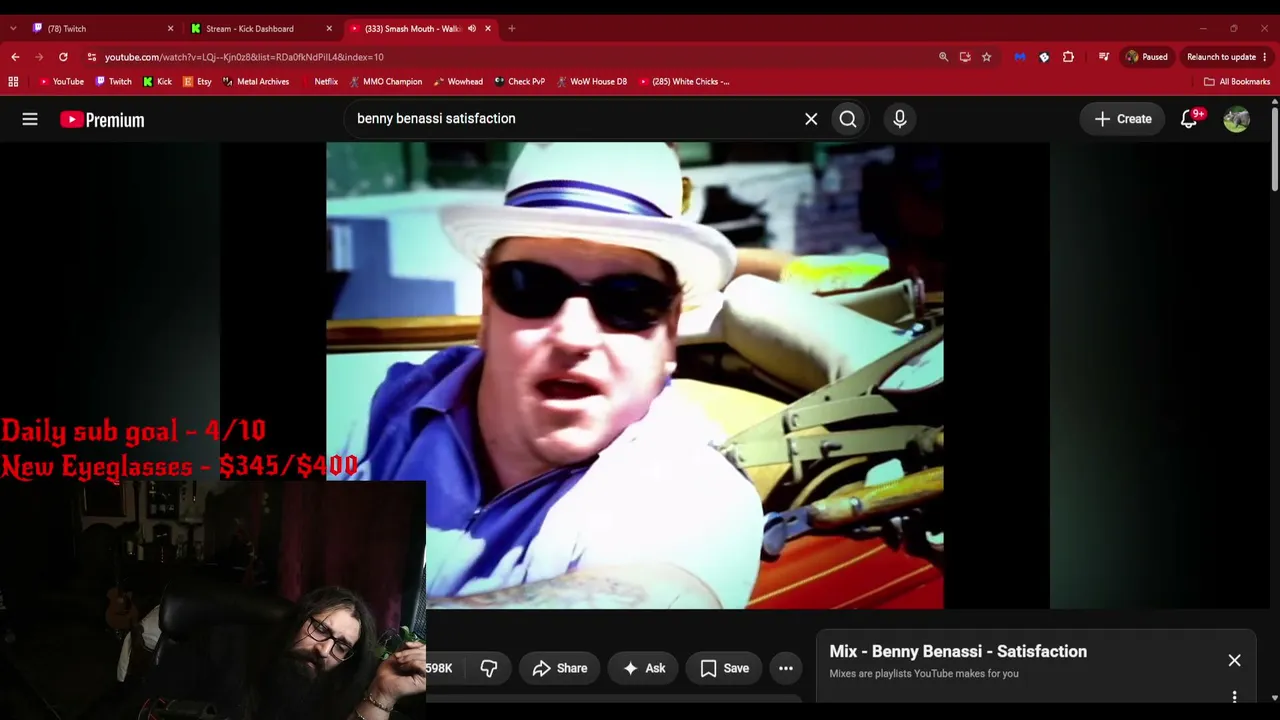1280x720 pixels.
Task: Click the 598K like count
Action: point(439,668)
